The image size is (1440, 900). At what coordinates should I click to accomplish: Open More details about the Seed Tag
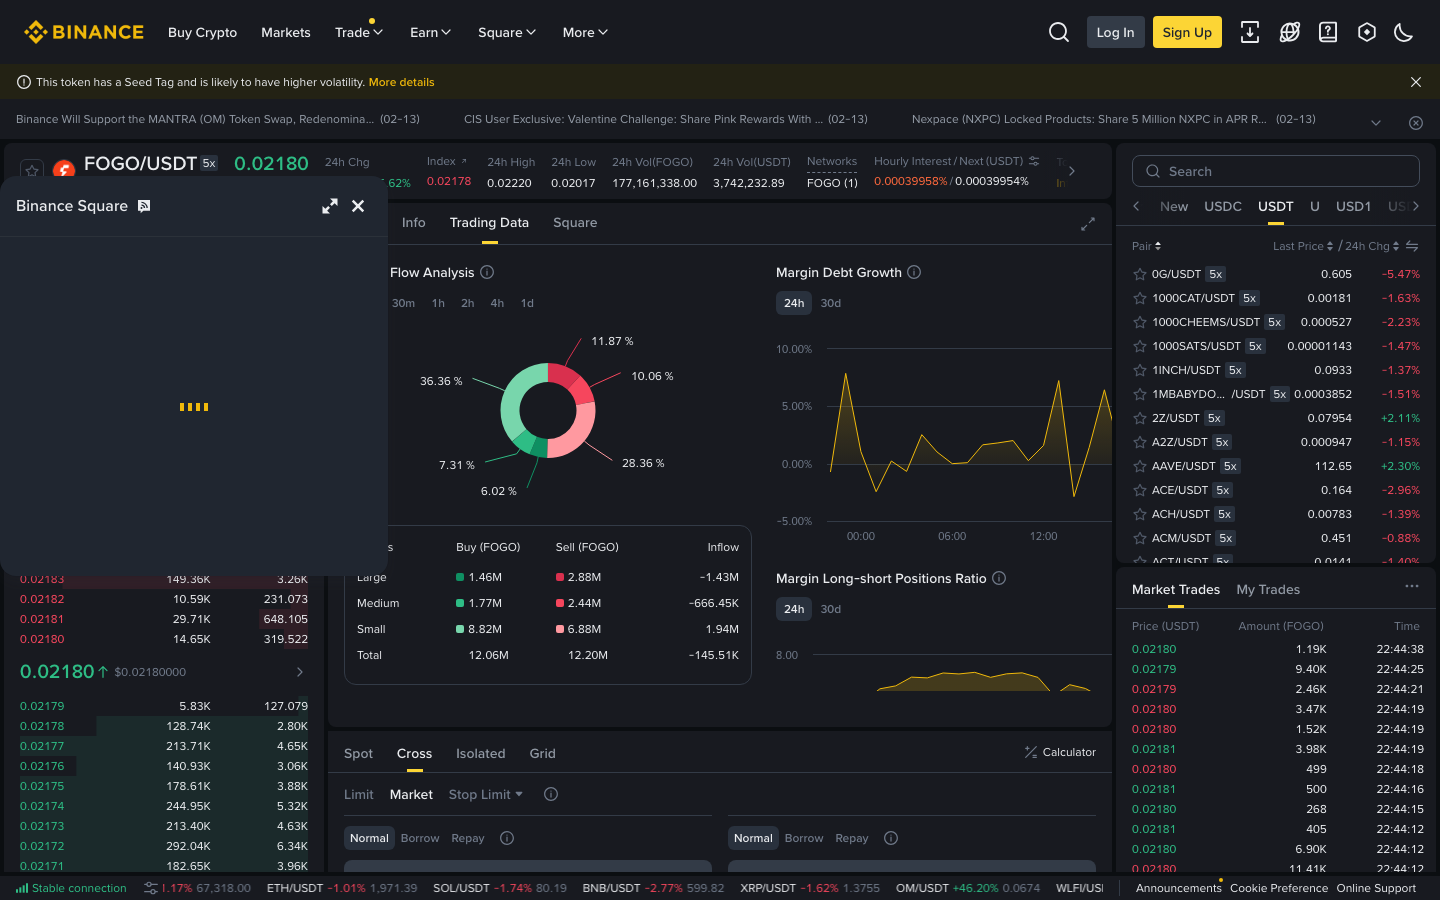tap(402, 82)
